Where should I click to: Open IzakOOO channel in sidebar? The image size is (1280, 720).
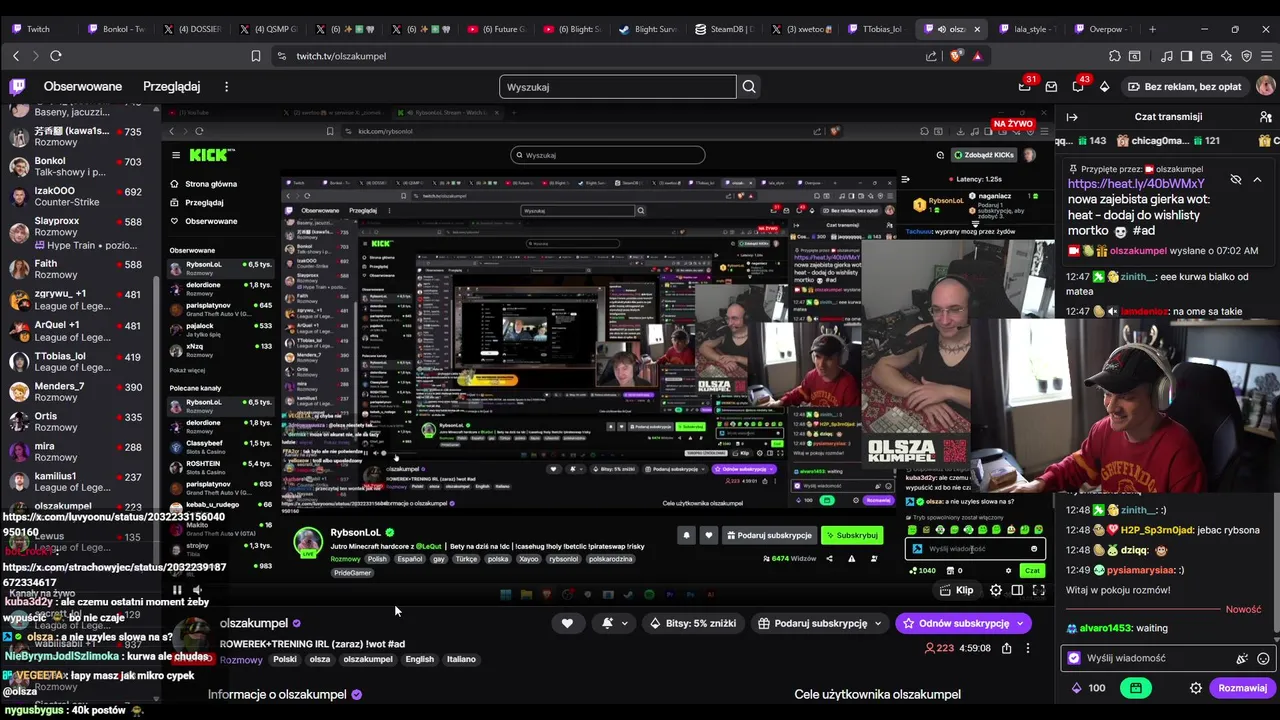(x=80, y=196)
